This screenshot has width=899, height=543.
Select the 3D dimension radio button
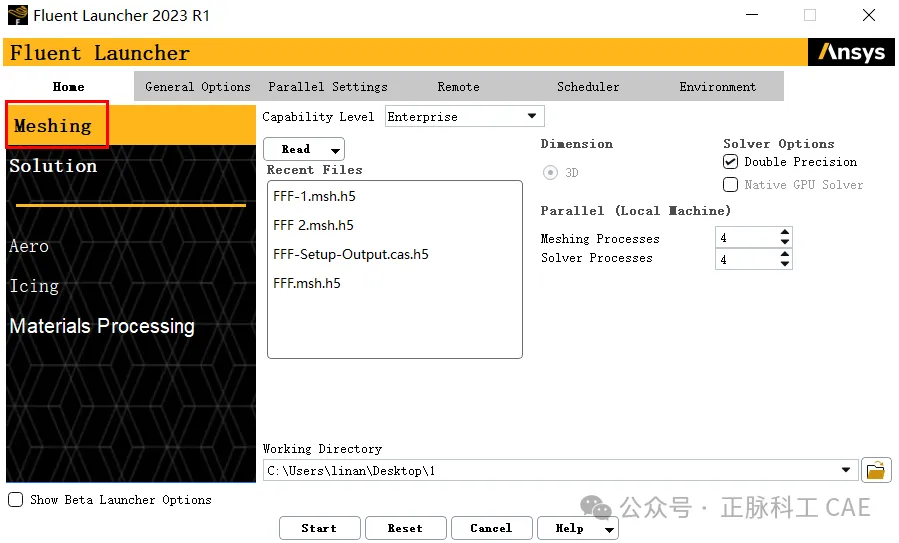(x=550, y=173)
